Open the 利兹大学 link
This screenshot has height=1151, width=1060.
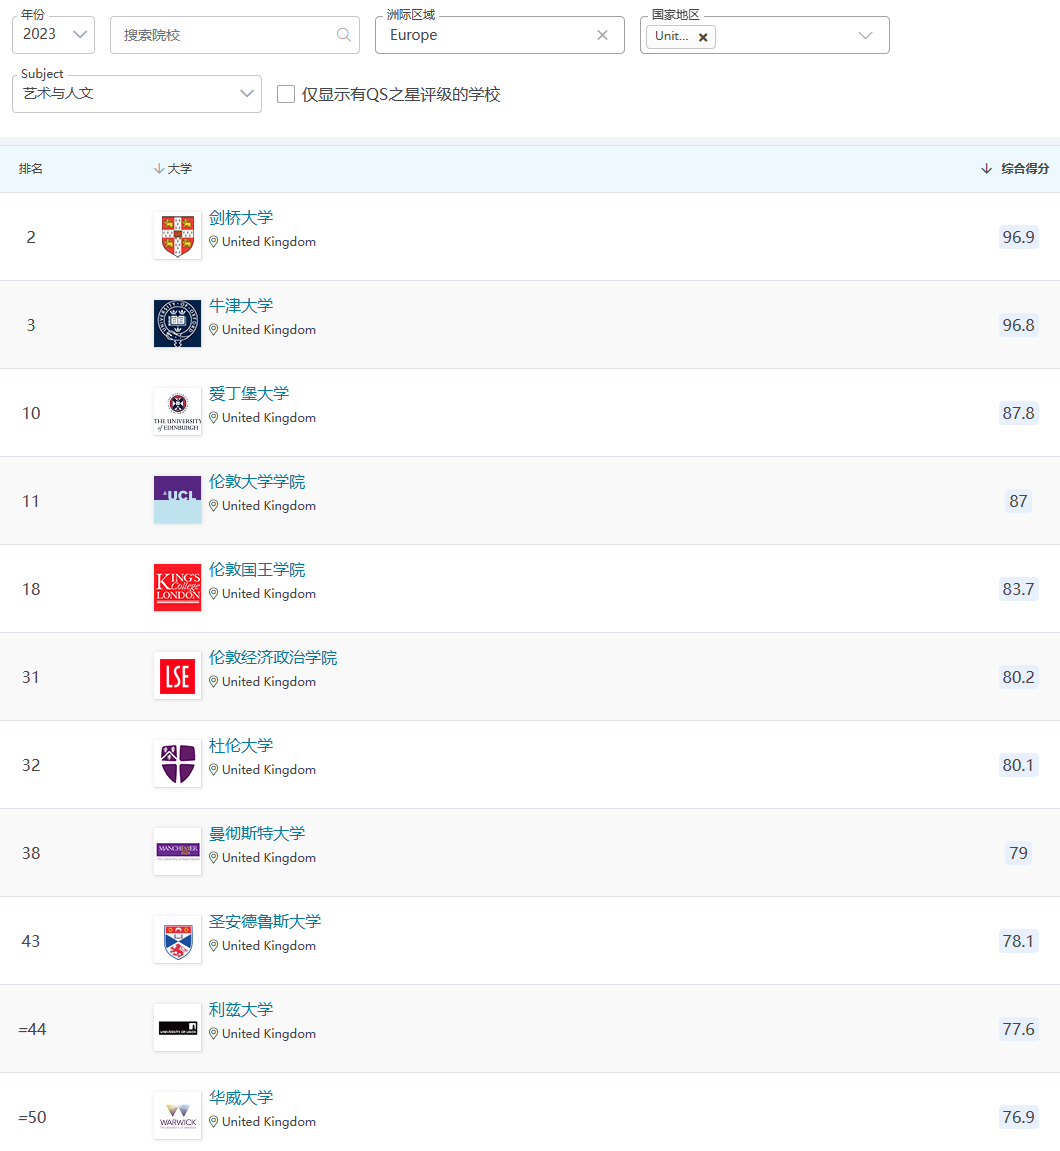241,1010
